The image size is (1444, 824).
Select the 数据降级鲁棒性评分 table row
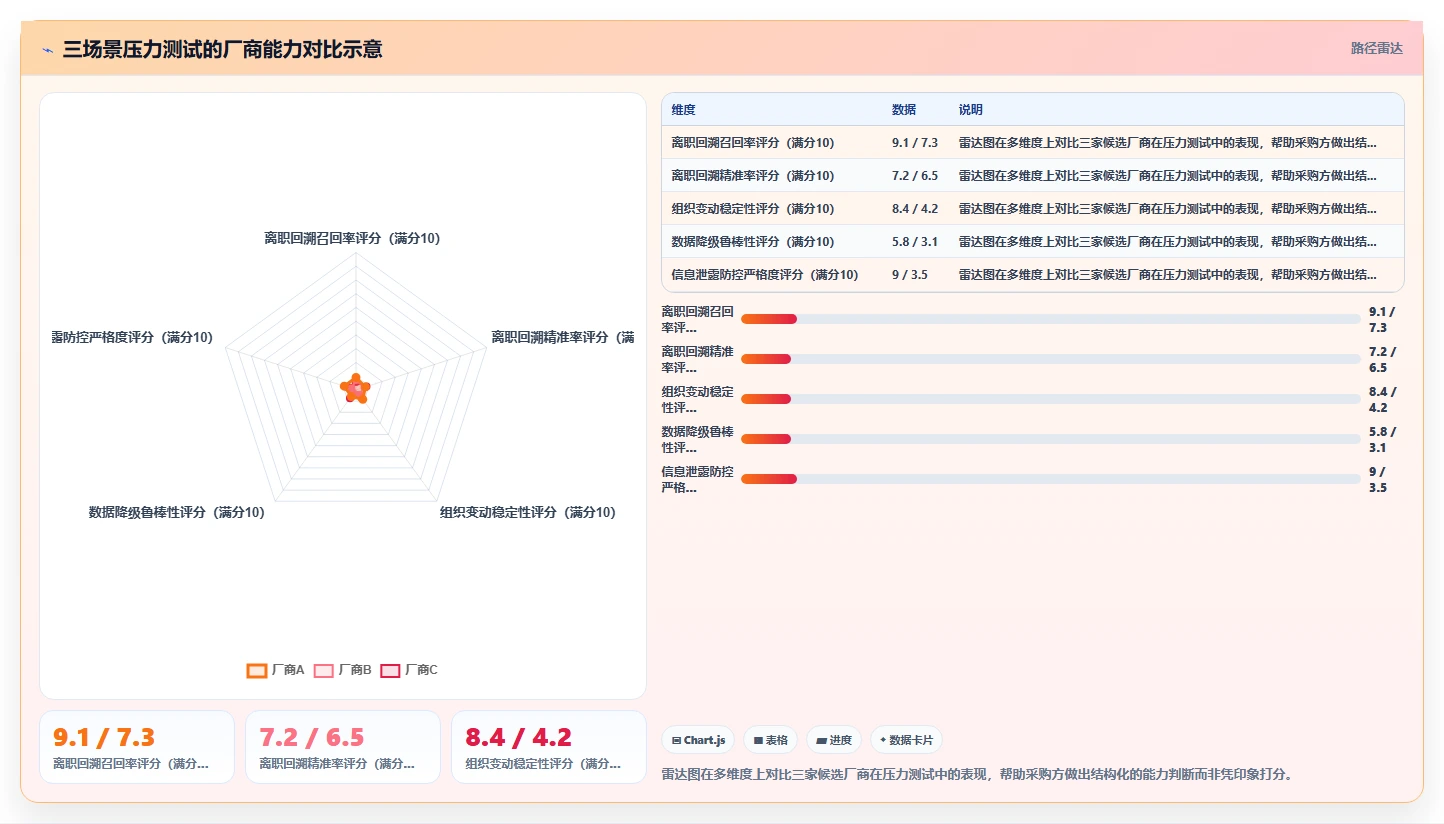point(1033,242)
